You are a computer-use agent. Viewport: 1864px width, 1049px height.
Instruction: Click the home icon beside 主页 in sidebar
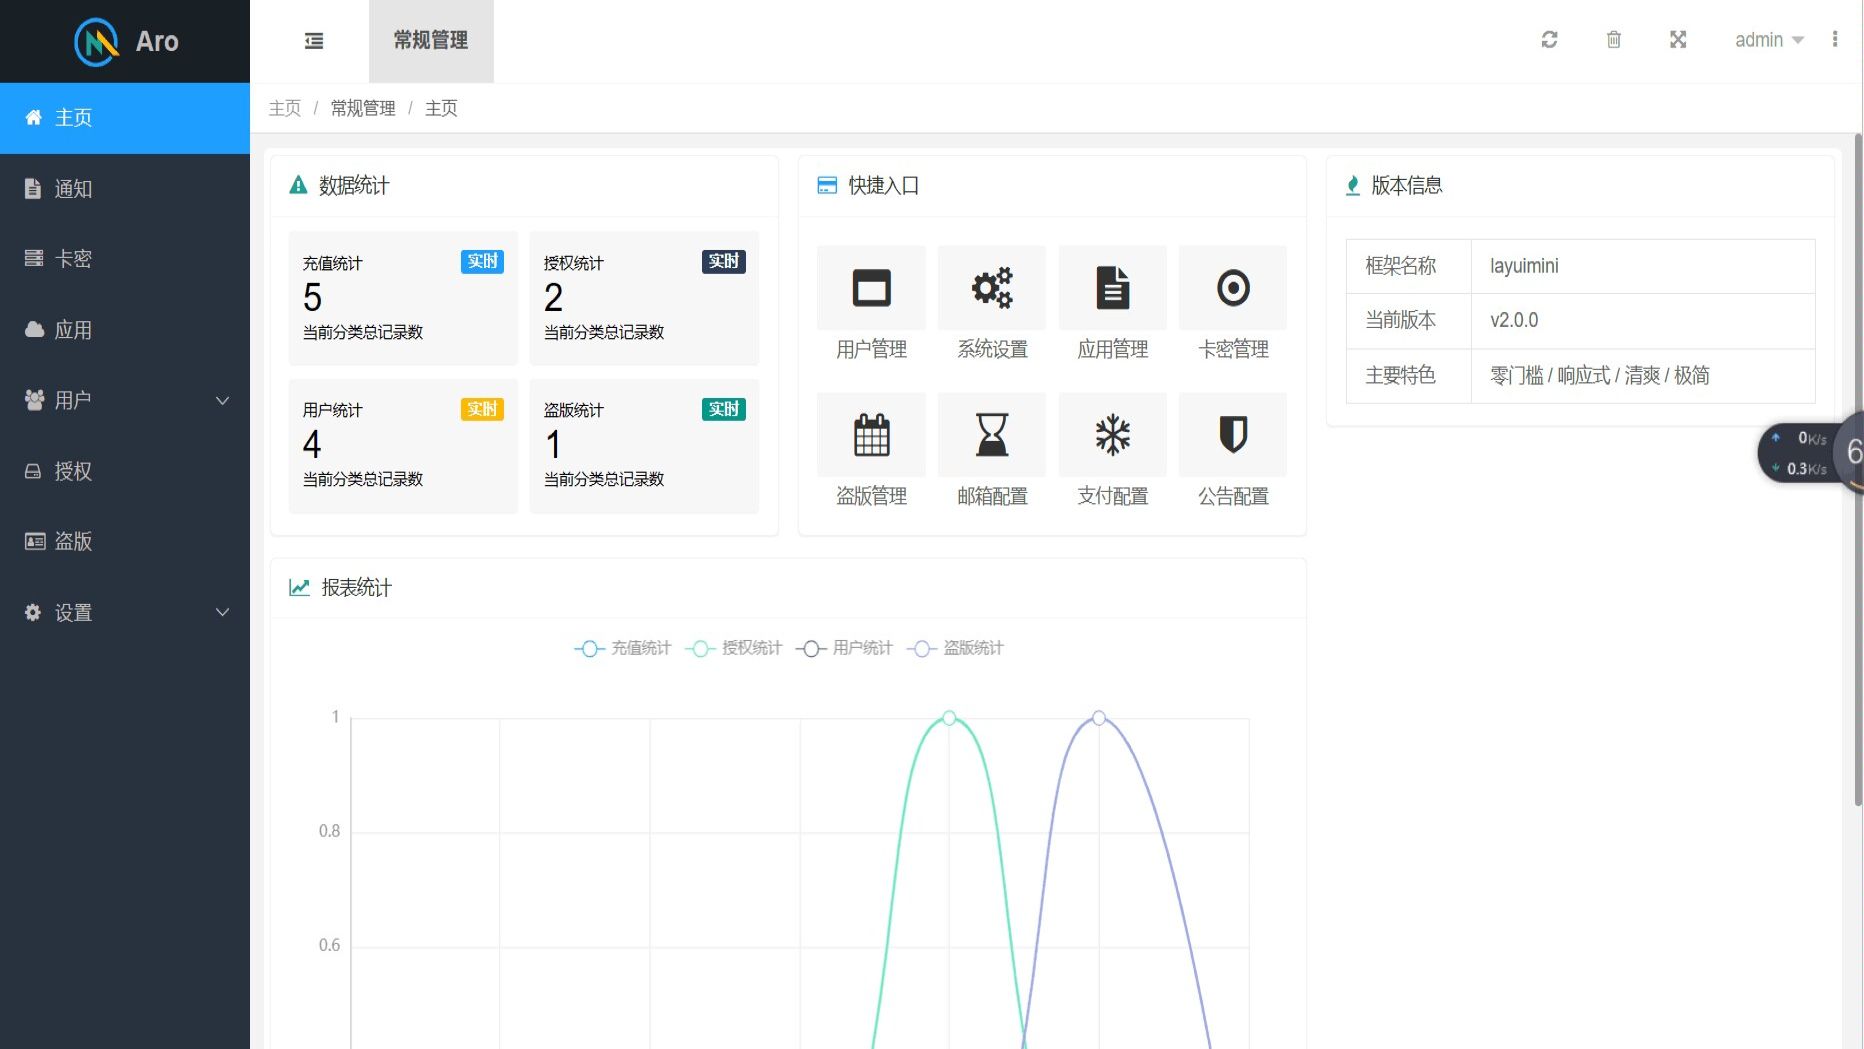33,117
